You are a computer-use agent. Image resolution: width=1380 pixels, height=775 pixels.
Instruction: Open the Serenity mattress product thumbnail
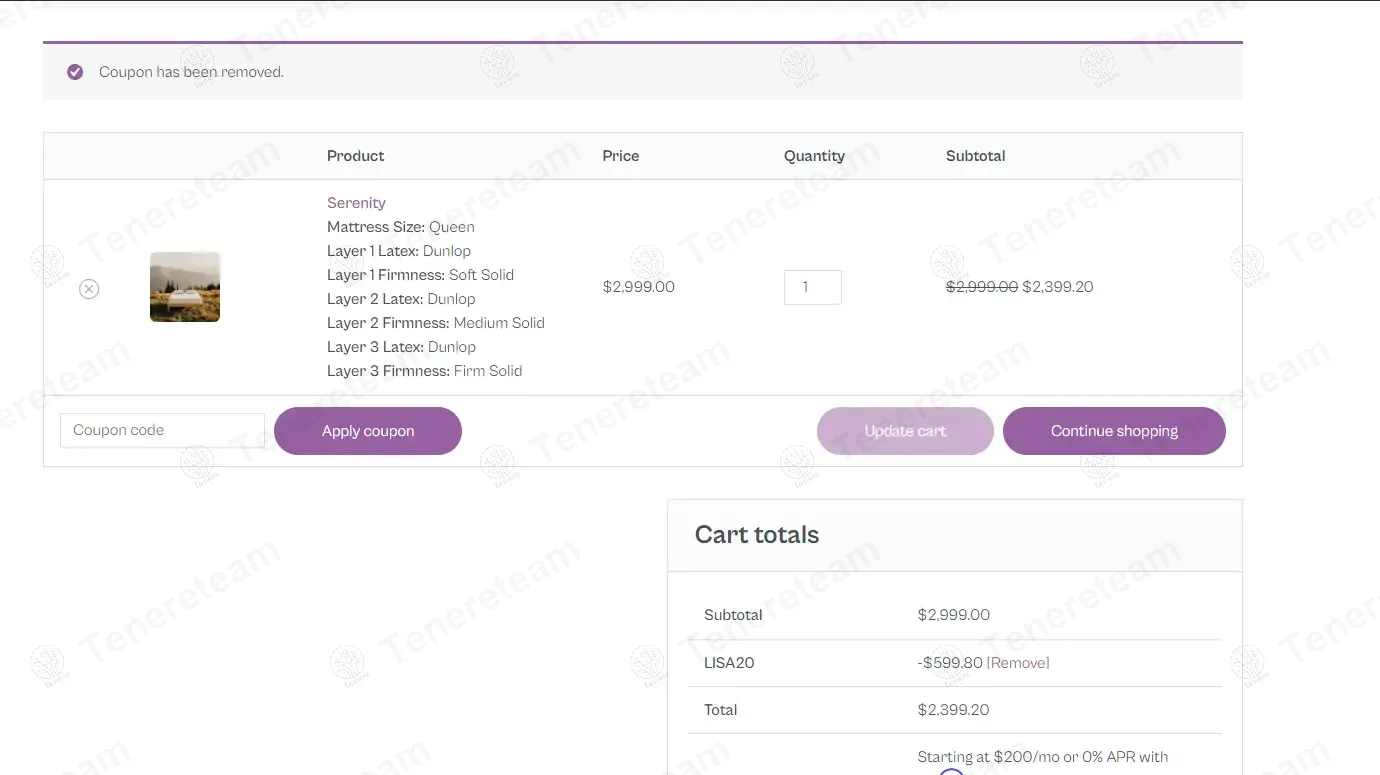(185, 287)
